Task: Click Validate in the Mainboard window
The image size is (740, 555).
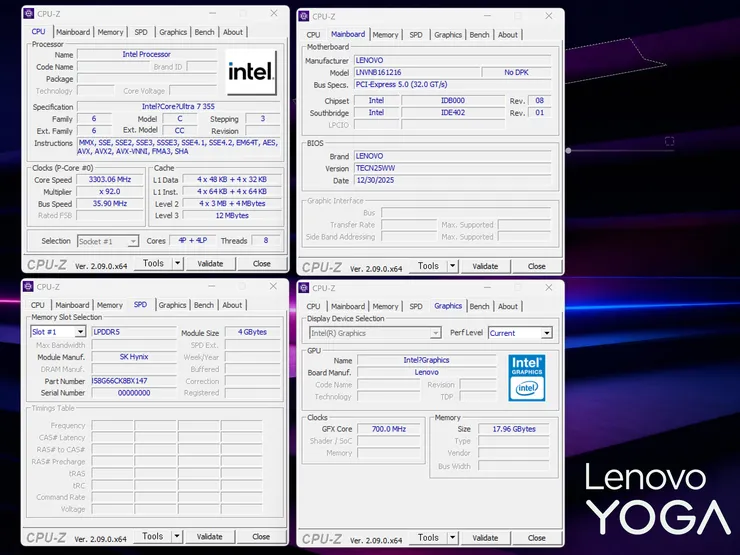Action: point(485,266)
